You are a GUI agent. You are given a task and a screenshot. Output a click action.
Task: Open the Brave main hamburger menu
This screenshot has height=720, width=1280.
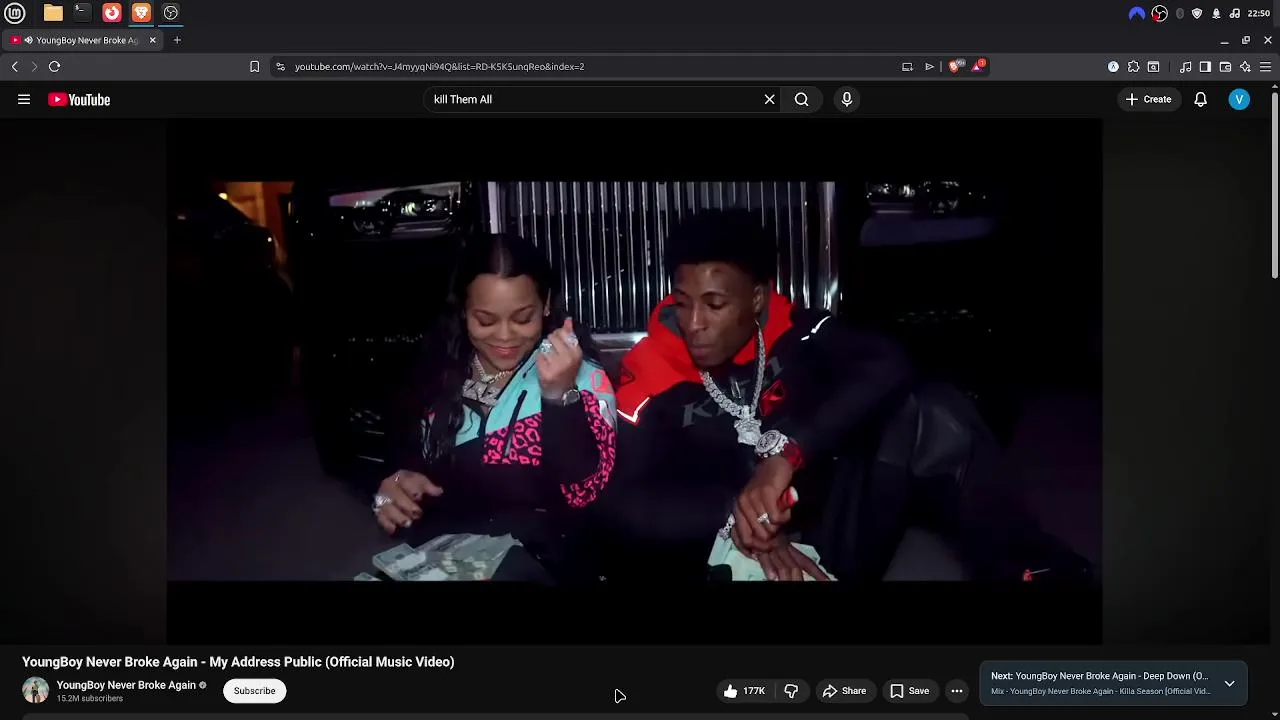[x=1265, y=67]
